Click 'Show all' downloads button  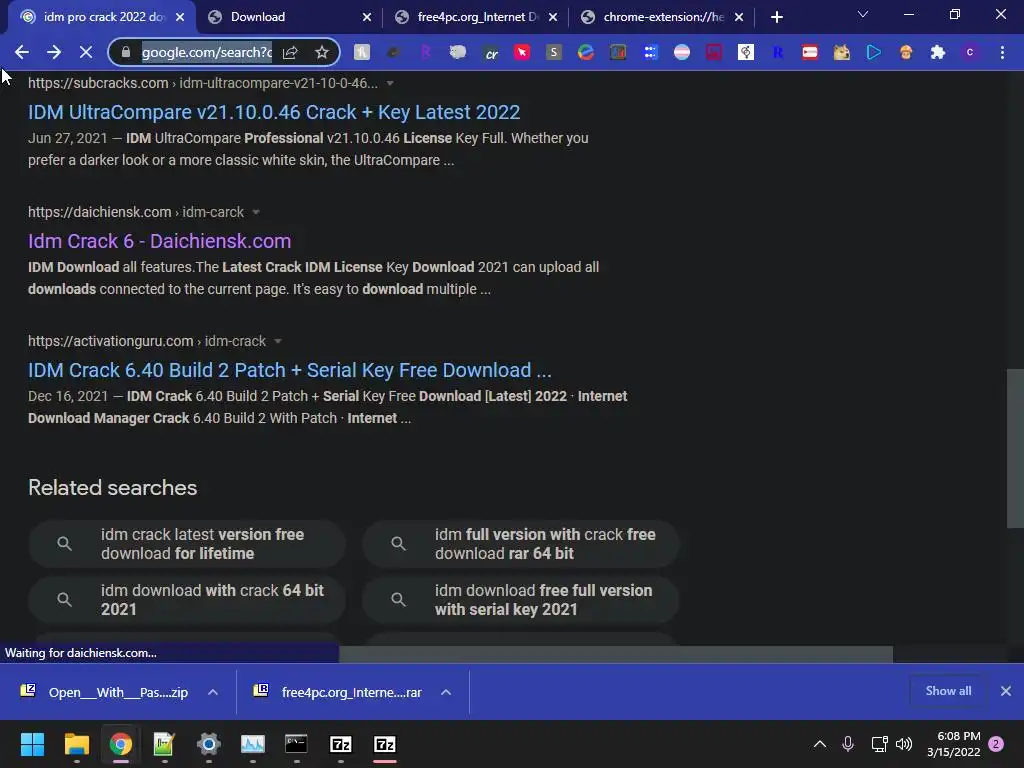point(948,691)
